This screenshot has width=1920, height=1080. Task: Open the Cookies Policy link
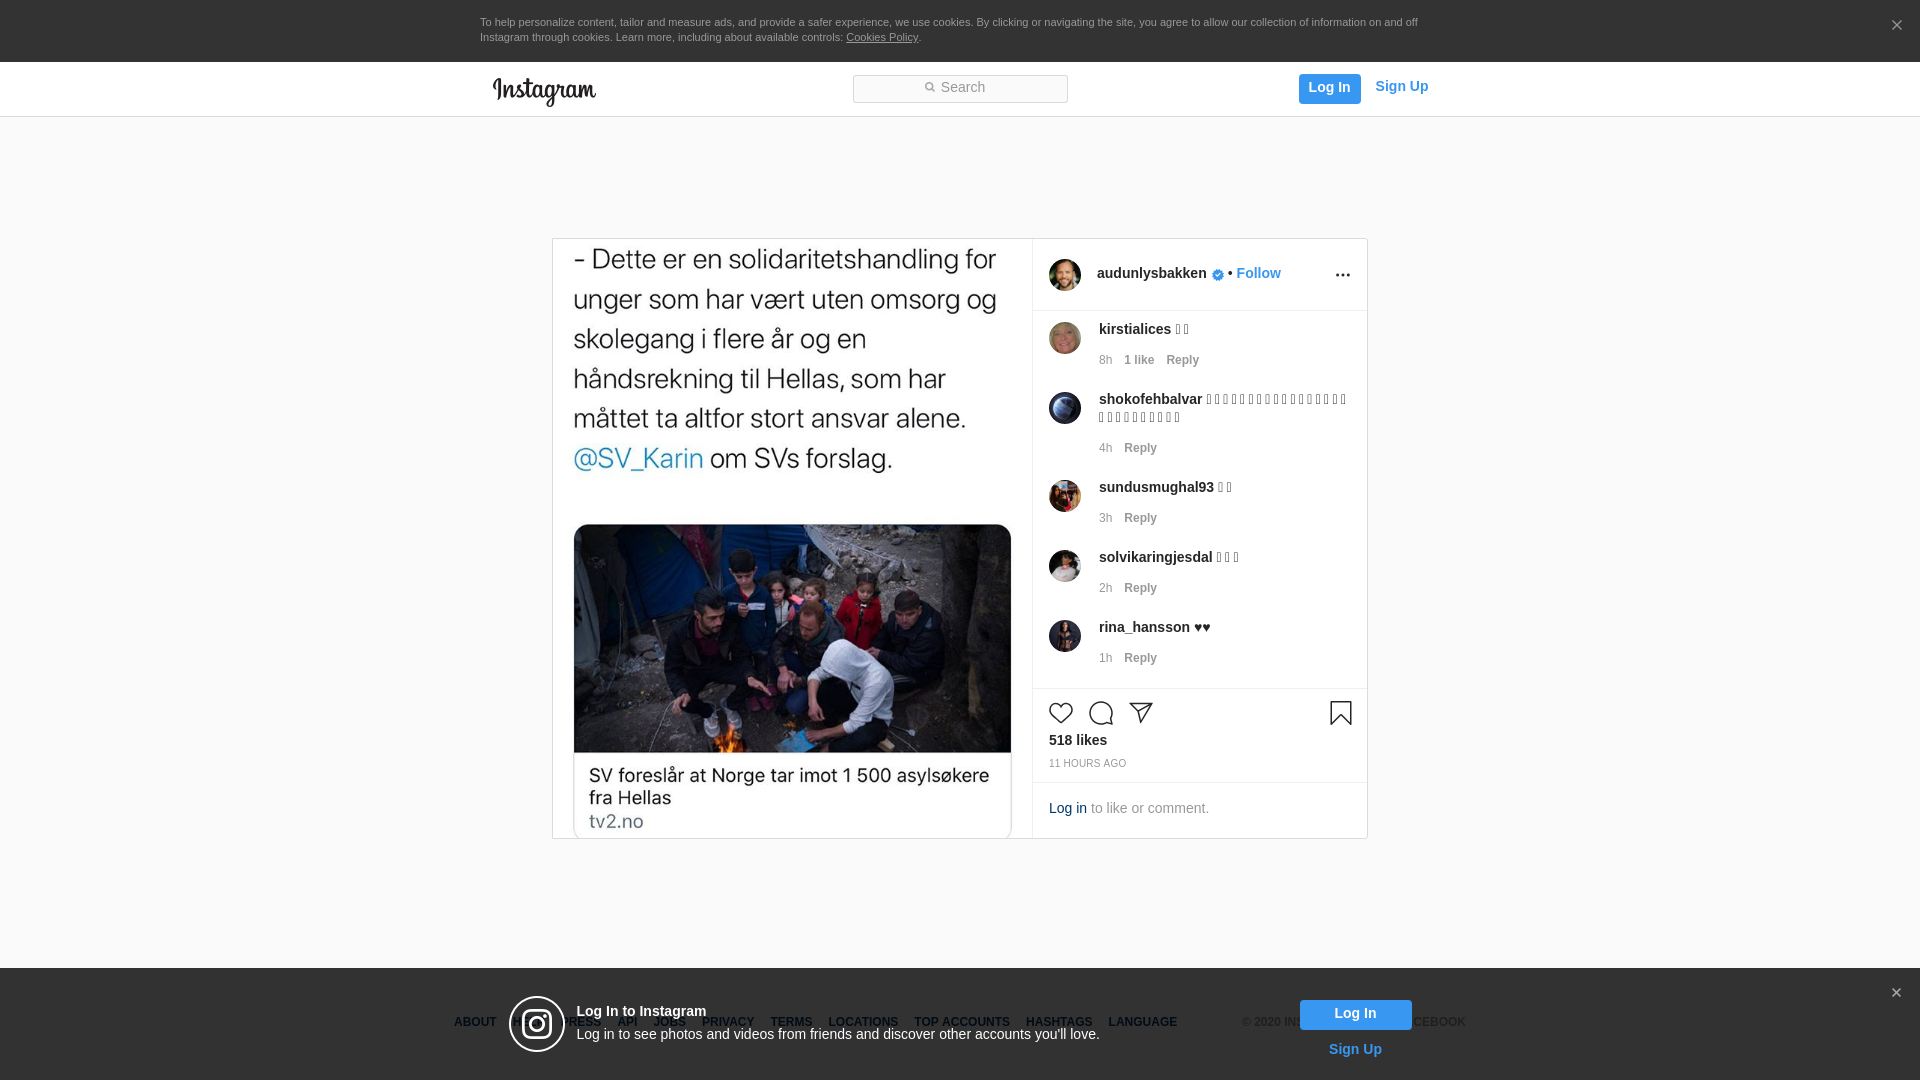pos(882,37)
